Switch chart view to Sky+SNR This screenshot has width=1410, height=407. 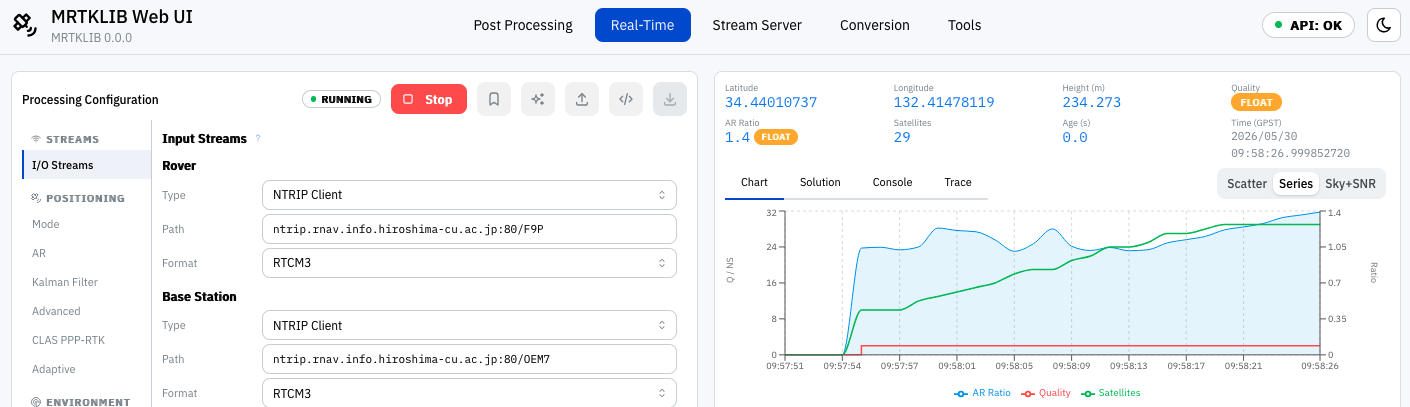coord(1351,184)
